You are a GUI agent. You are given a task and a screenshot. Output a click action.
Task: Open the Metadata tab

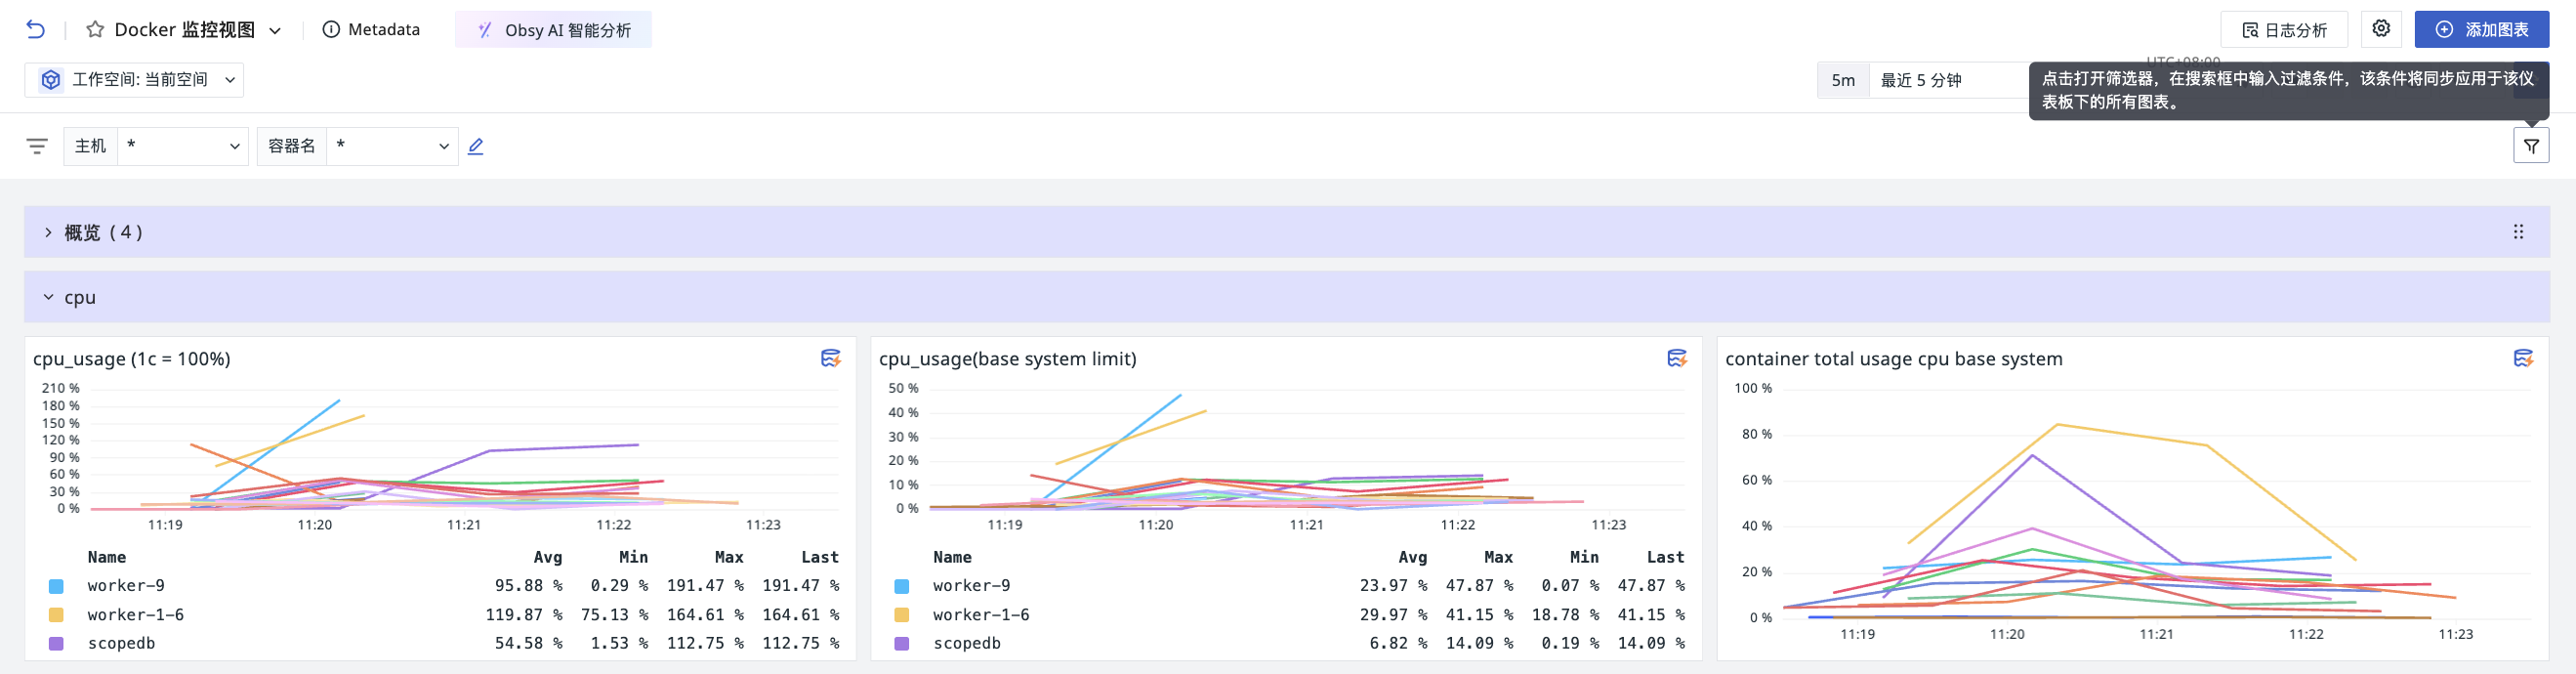click(x=371, y=30)
